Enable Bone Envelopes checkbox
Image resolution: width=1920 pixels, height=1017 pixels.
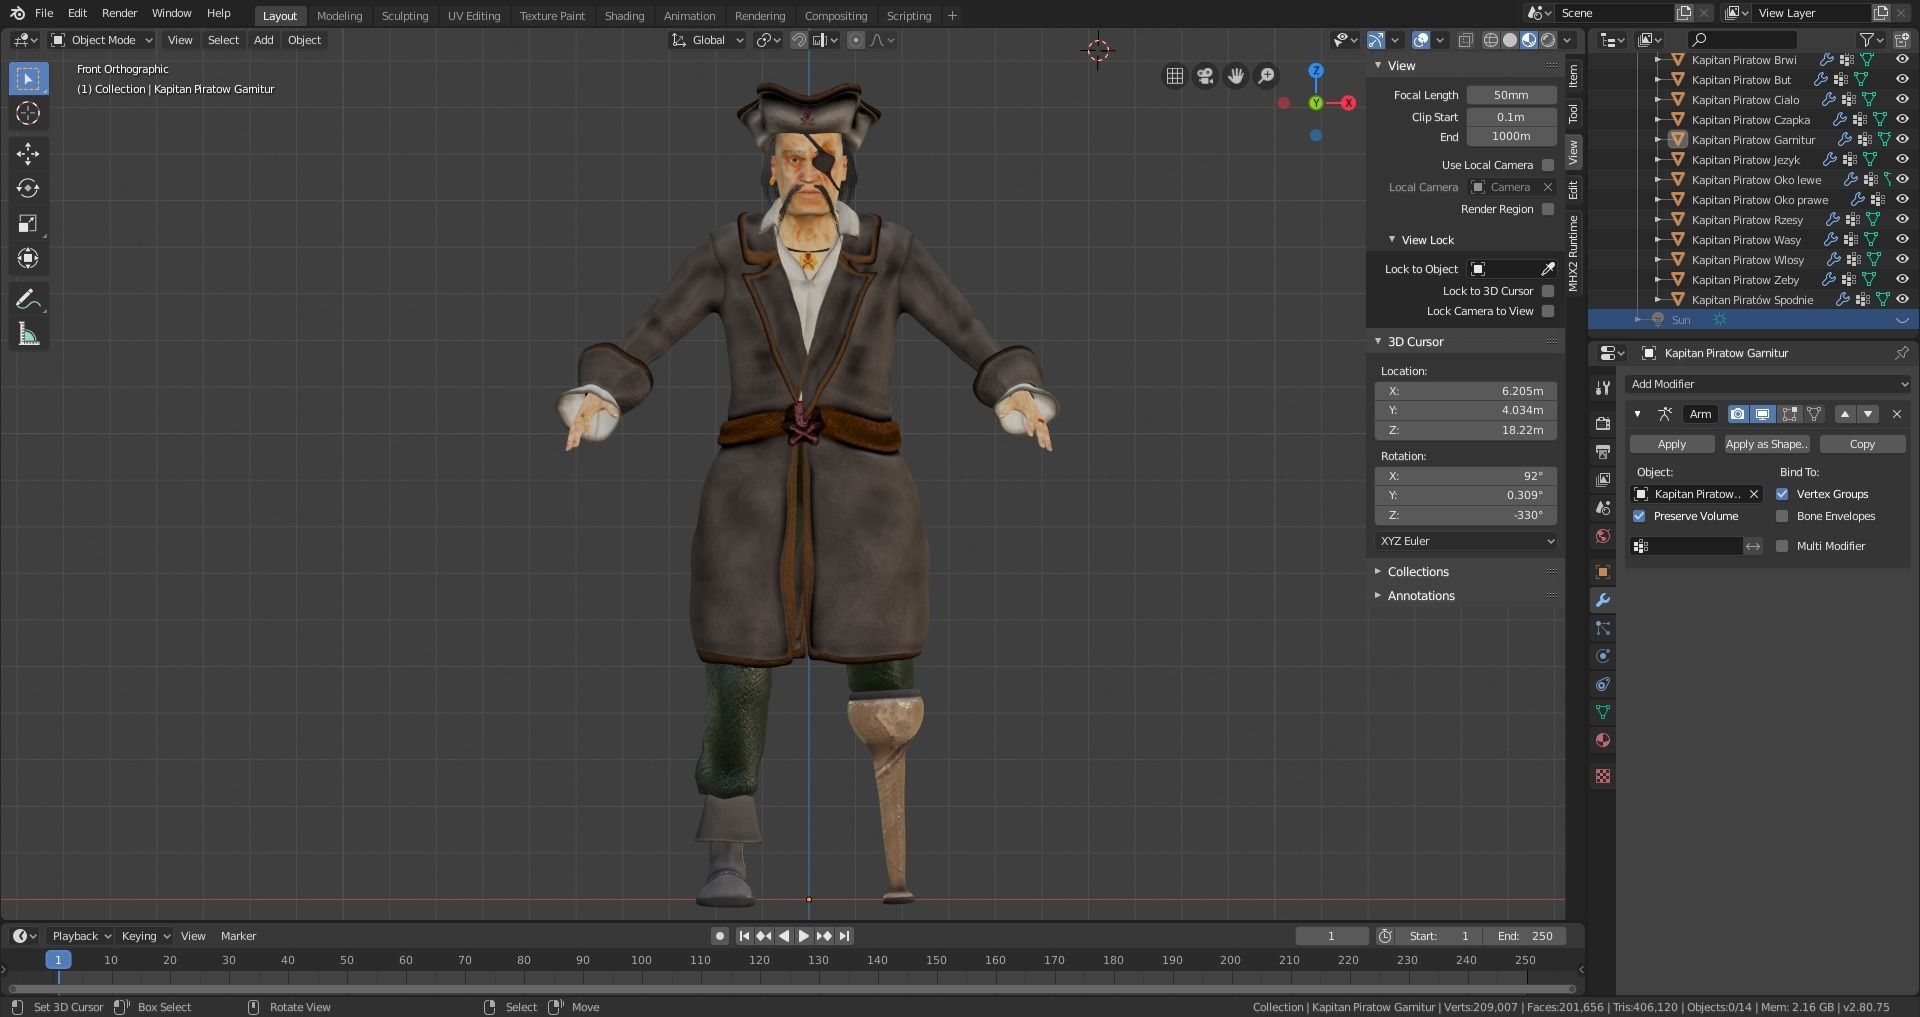point(1782,516)
